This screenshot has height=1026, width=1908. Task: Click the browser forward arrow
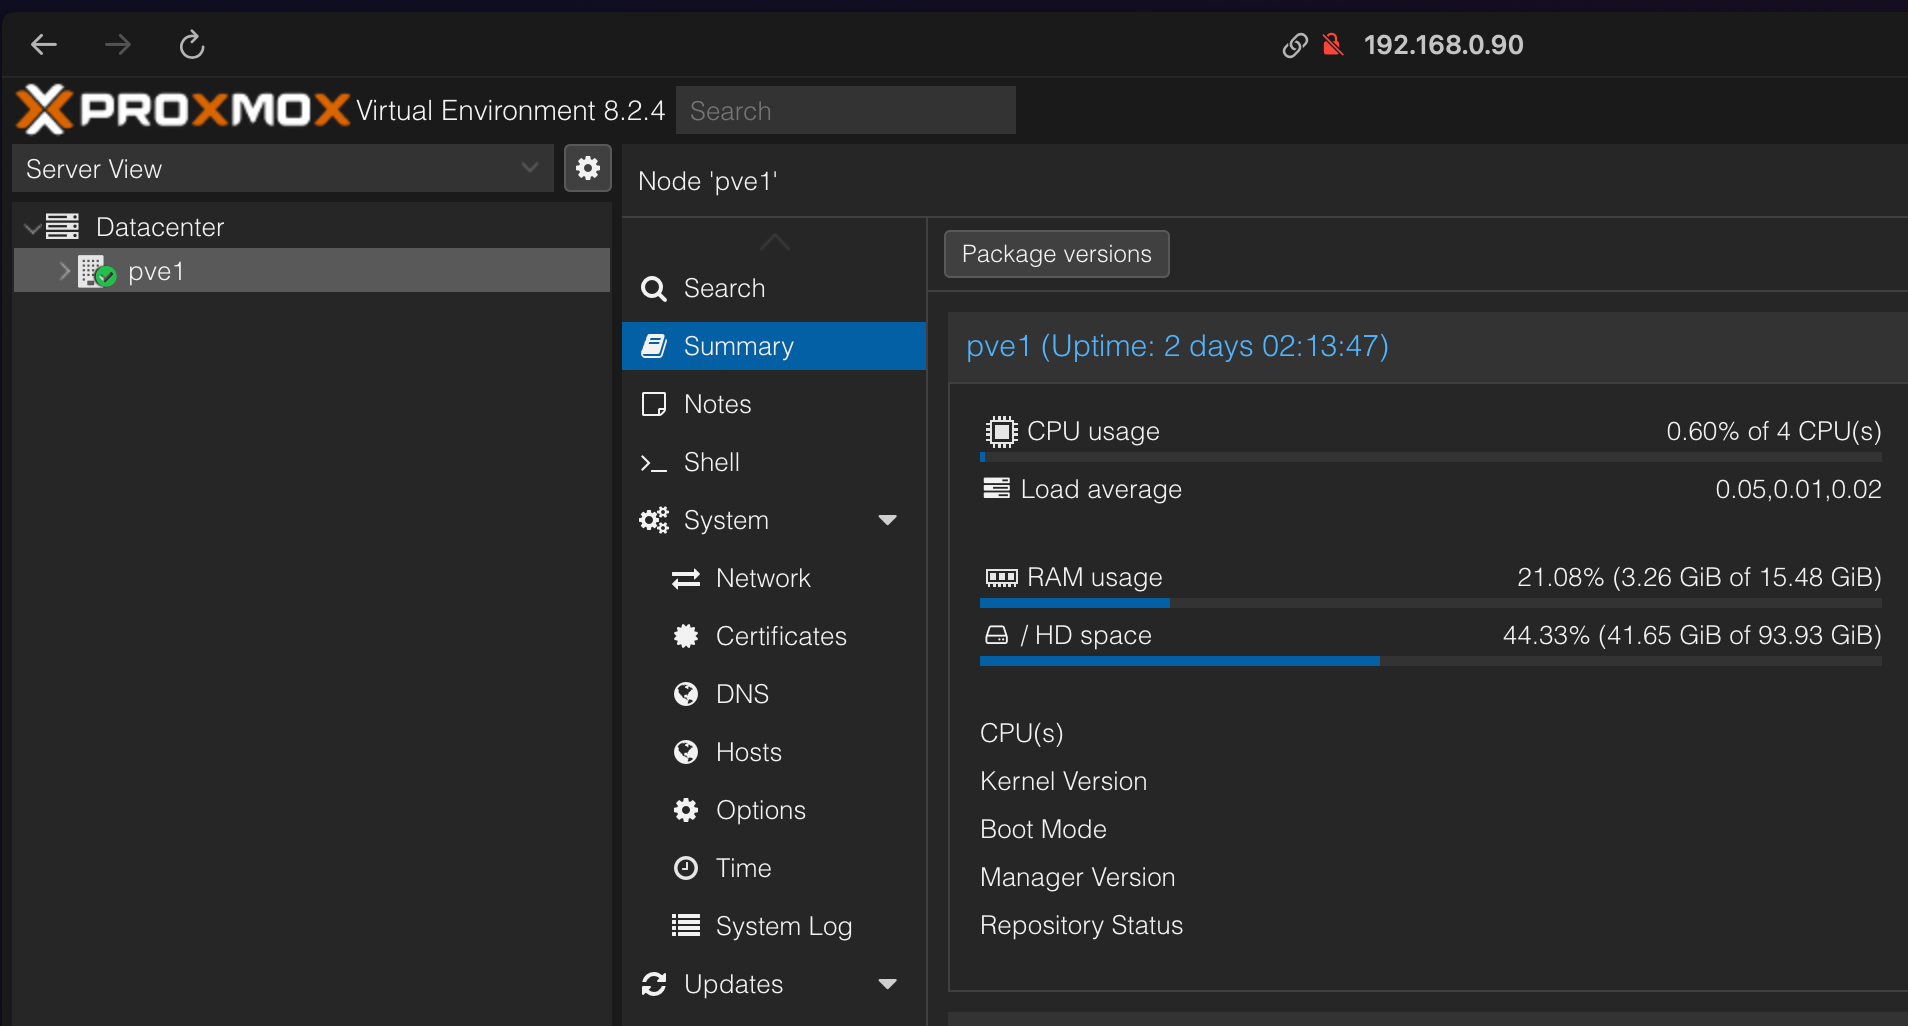click(x=118, y=44)
